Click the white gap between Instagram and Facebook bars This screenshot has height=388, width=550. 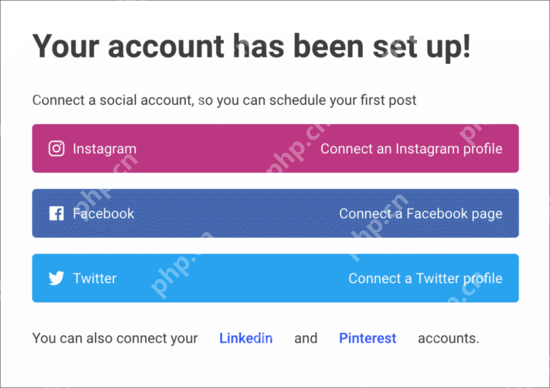[275, 181]
